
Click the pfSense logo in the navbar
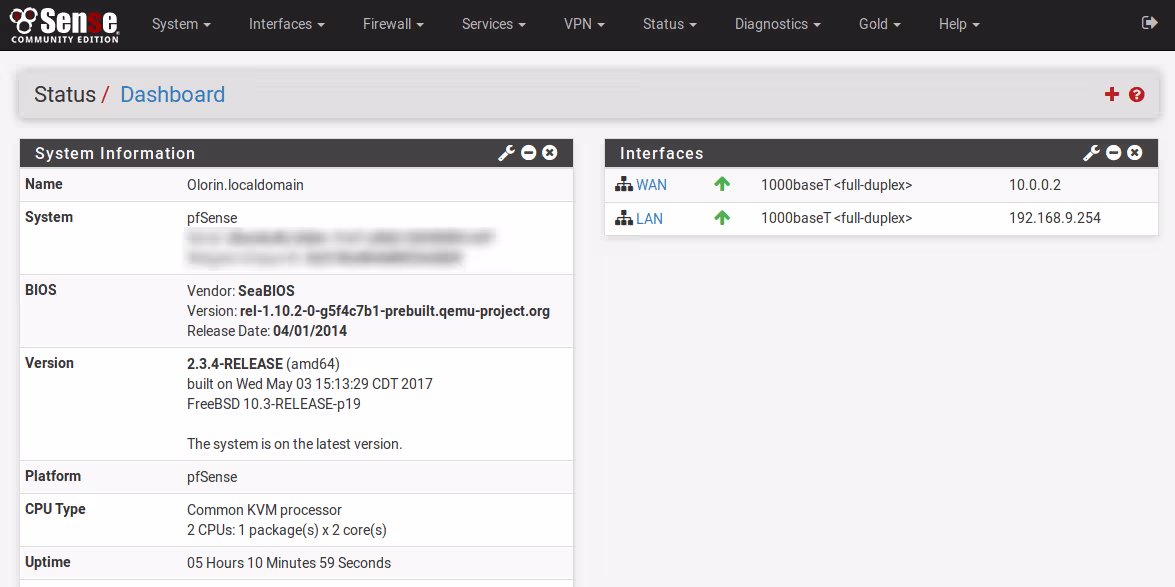pos(64,24)
